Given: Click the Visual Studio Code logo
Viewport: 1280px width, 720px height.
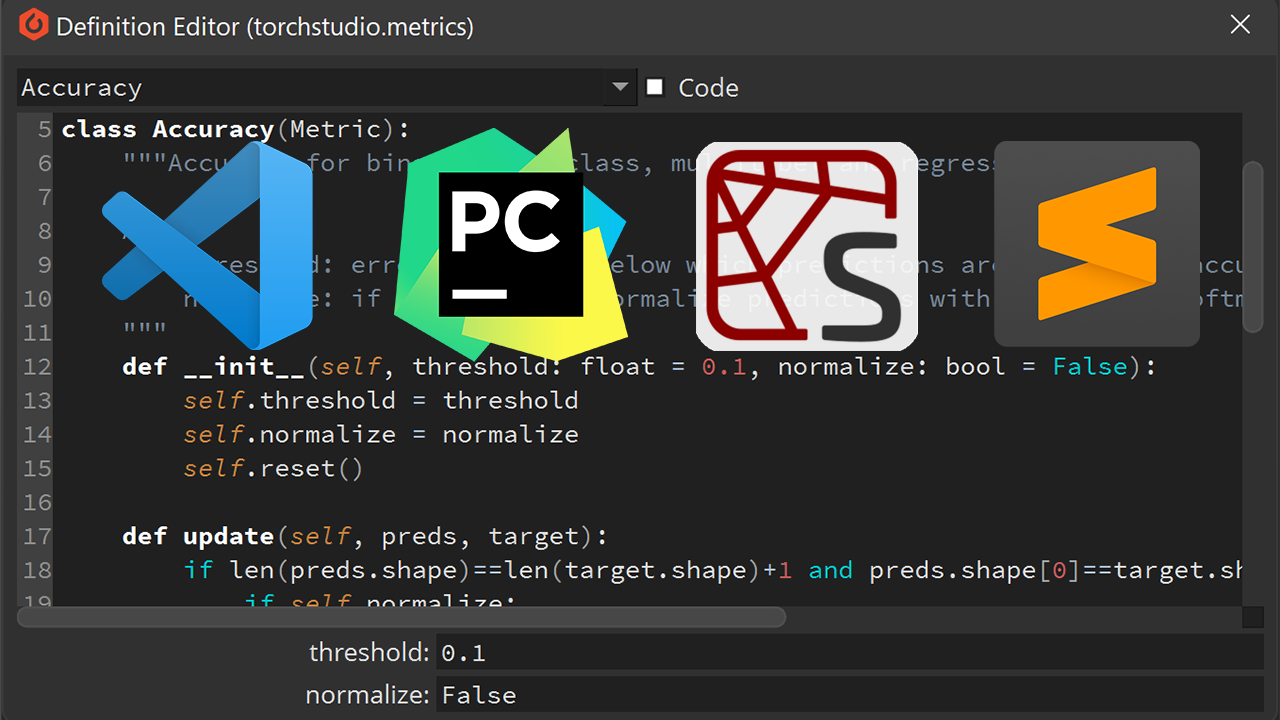Looking at the screenshot, I should (207, 245).
